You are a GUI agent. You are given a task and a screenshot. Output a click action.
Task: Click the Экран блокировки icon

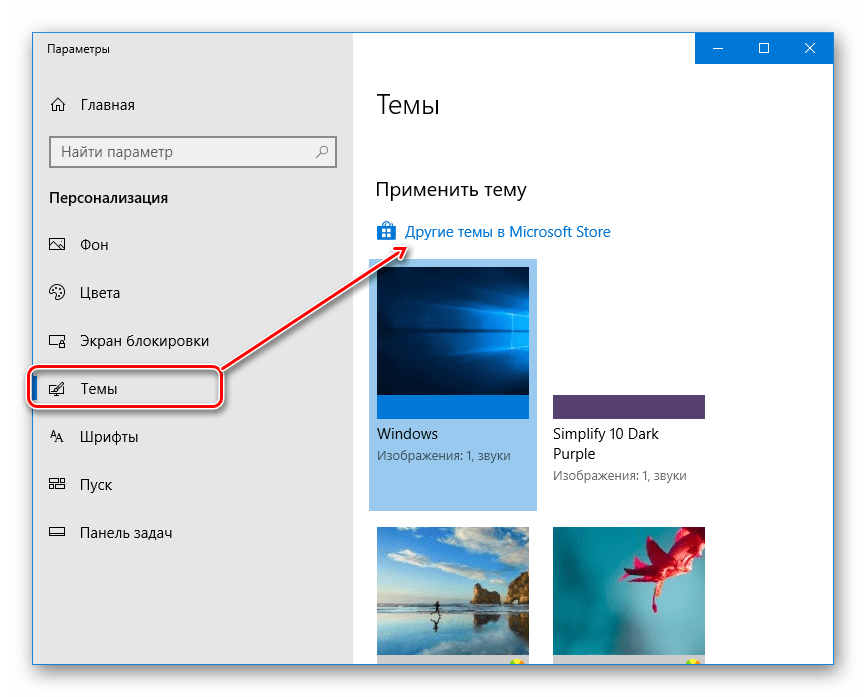point(58,341)
